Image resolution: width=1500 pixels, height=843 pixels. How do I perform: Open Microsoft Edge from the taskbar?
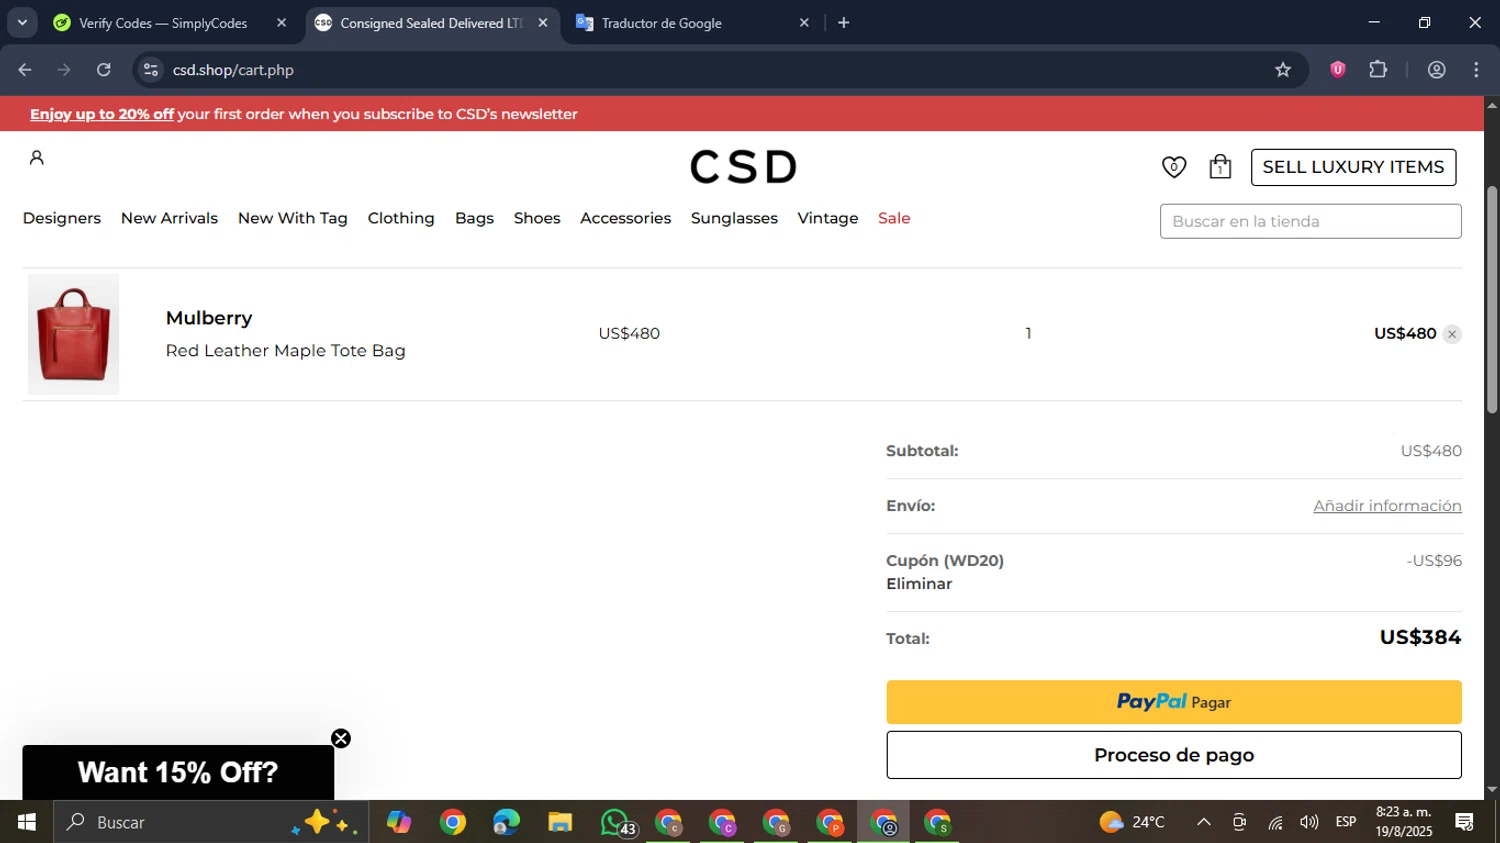click(x=506, y=822)
